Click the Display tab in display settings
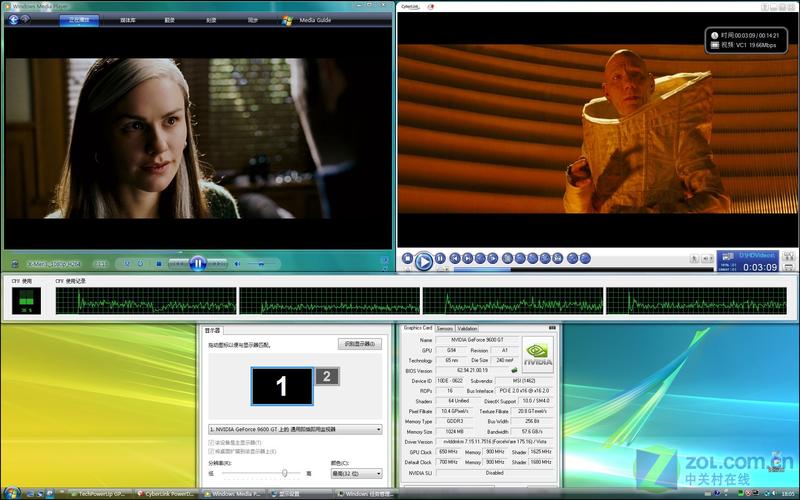This screenshot has width=800, height=500. [212, 331]
